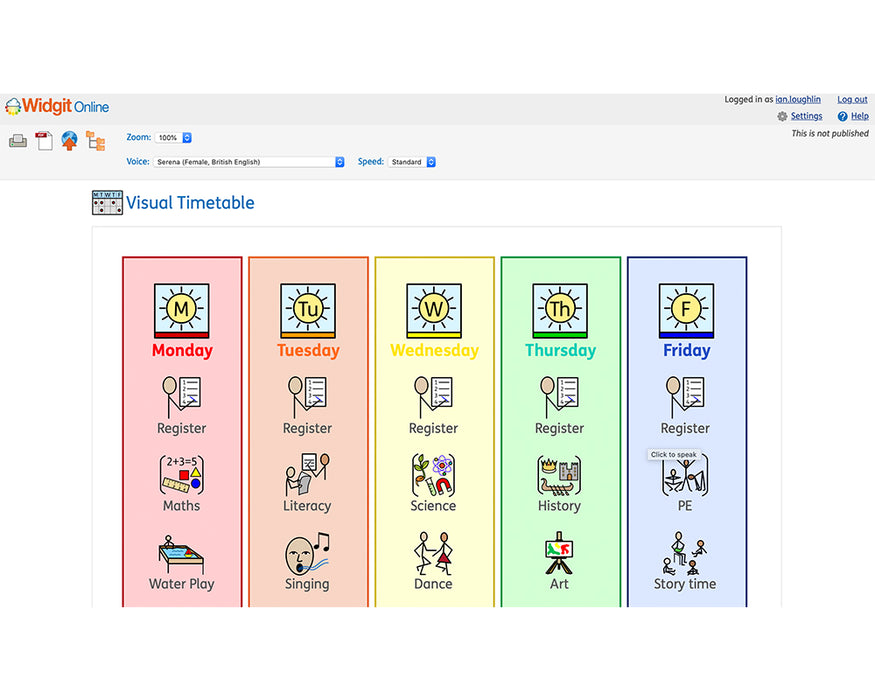The width and height of the screenshot is (875, 700).
Task: Click the publish globe icon with arrow
Action: click(x=69, y=141)
